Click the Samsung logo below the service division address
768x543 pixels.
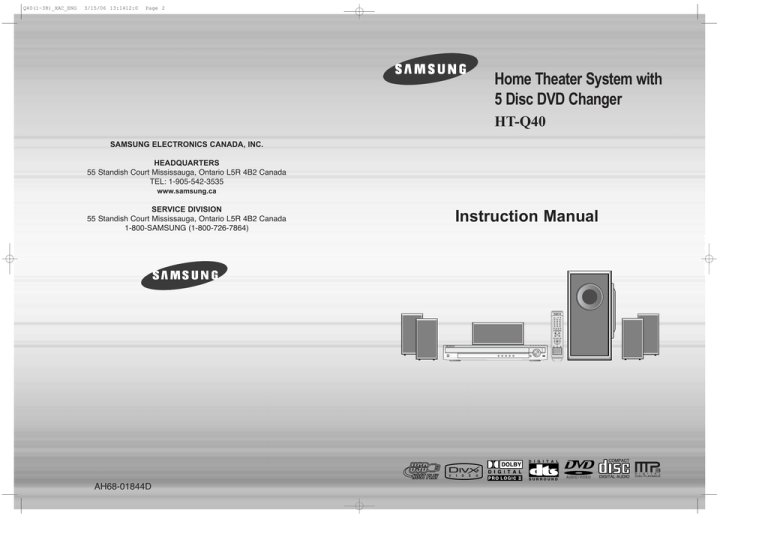pyautogui.click(x=184, y=275)
